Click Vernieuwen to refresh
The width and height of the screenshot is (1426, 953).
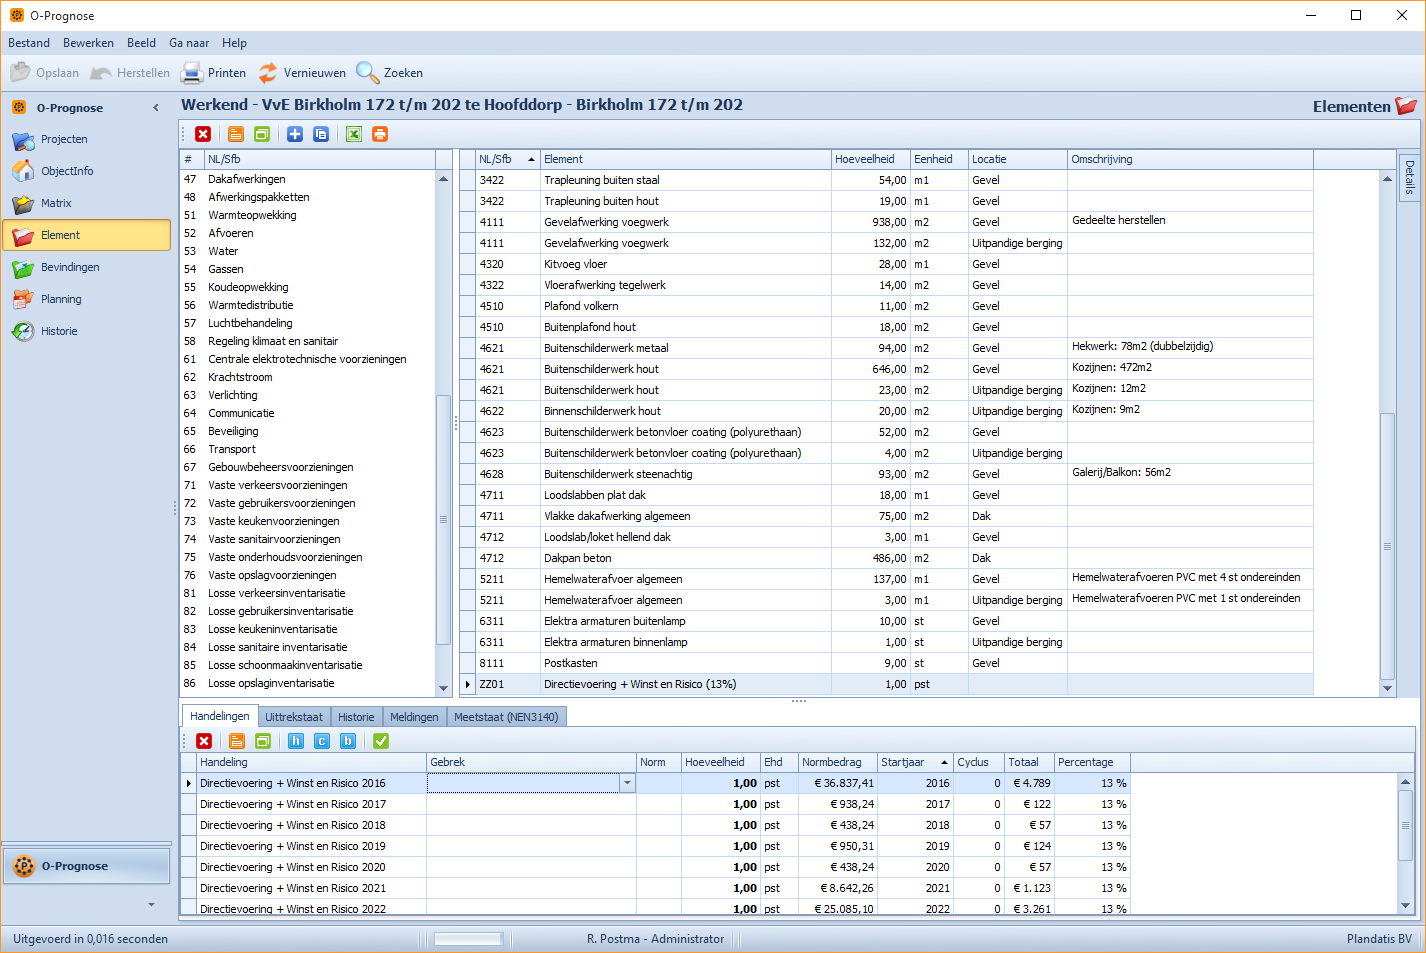click(302, 73)
